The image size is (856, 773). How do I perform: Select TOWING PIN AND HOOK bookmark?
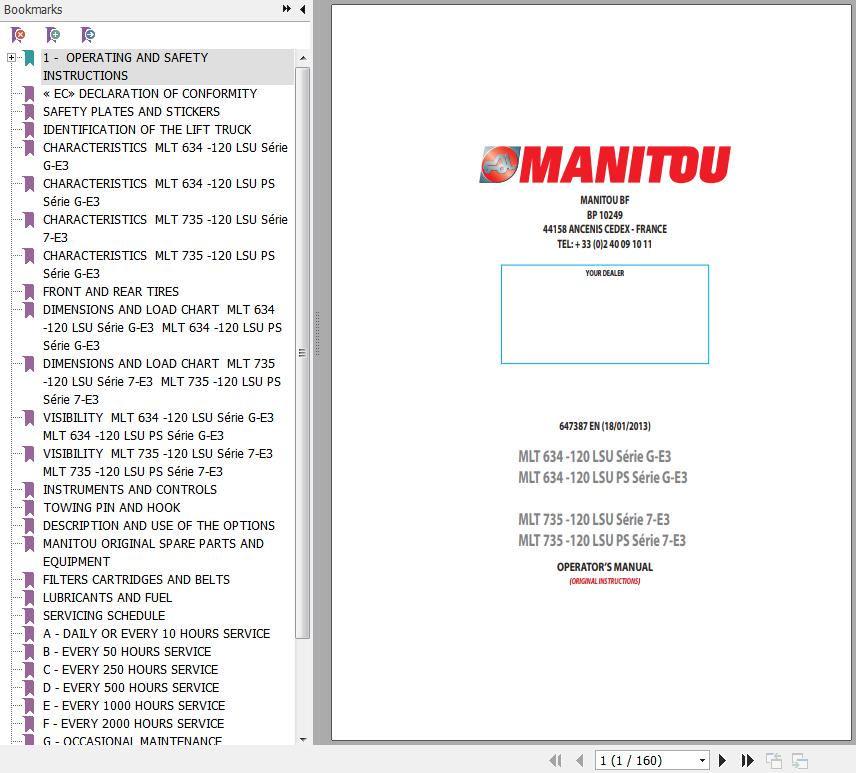point(112,508)
